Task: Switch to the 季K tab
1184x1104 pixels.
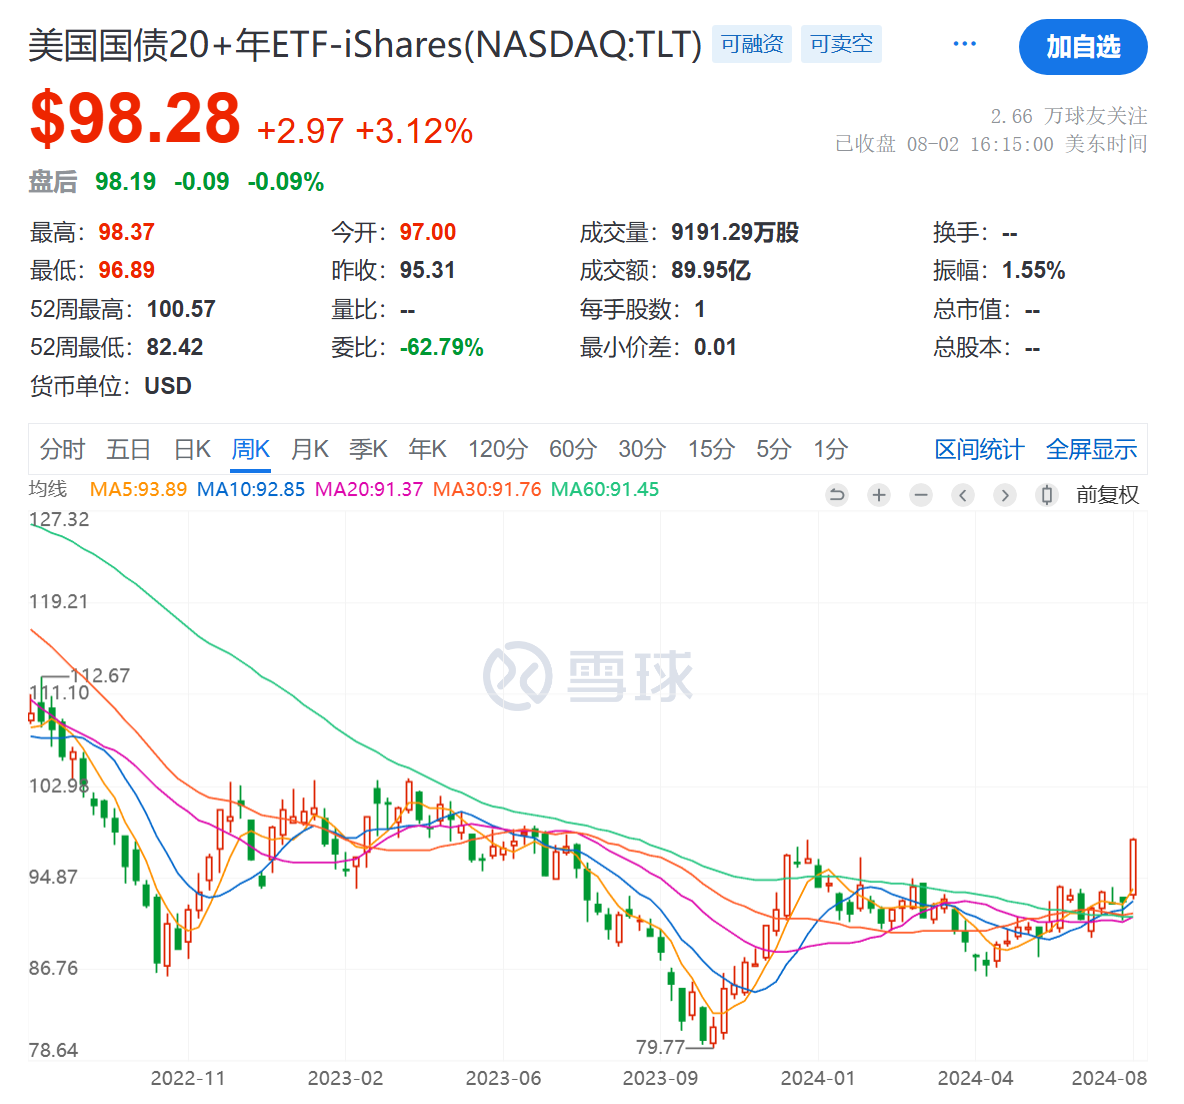Action: (368, 450)
